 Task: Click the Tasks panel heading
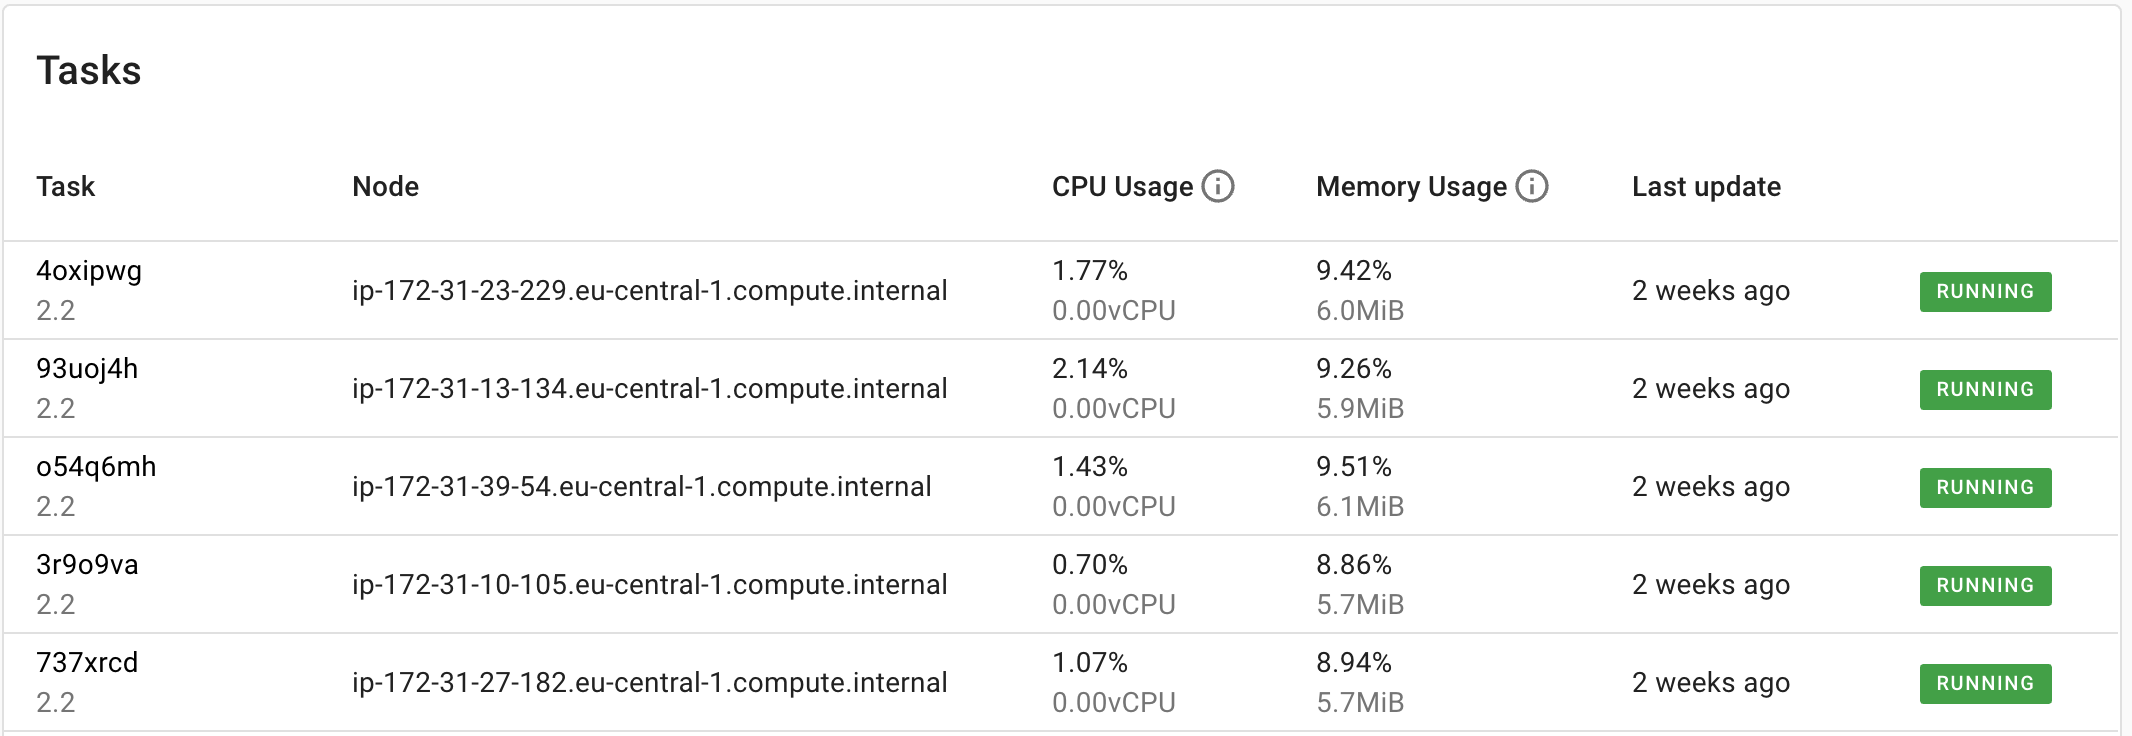point(89,70)
